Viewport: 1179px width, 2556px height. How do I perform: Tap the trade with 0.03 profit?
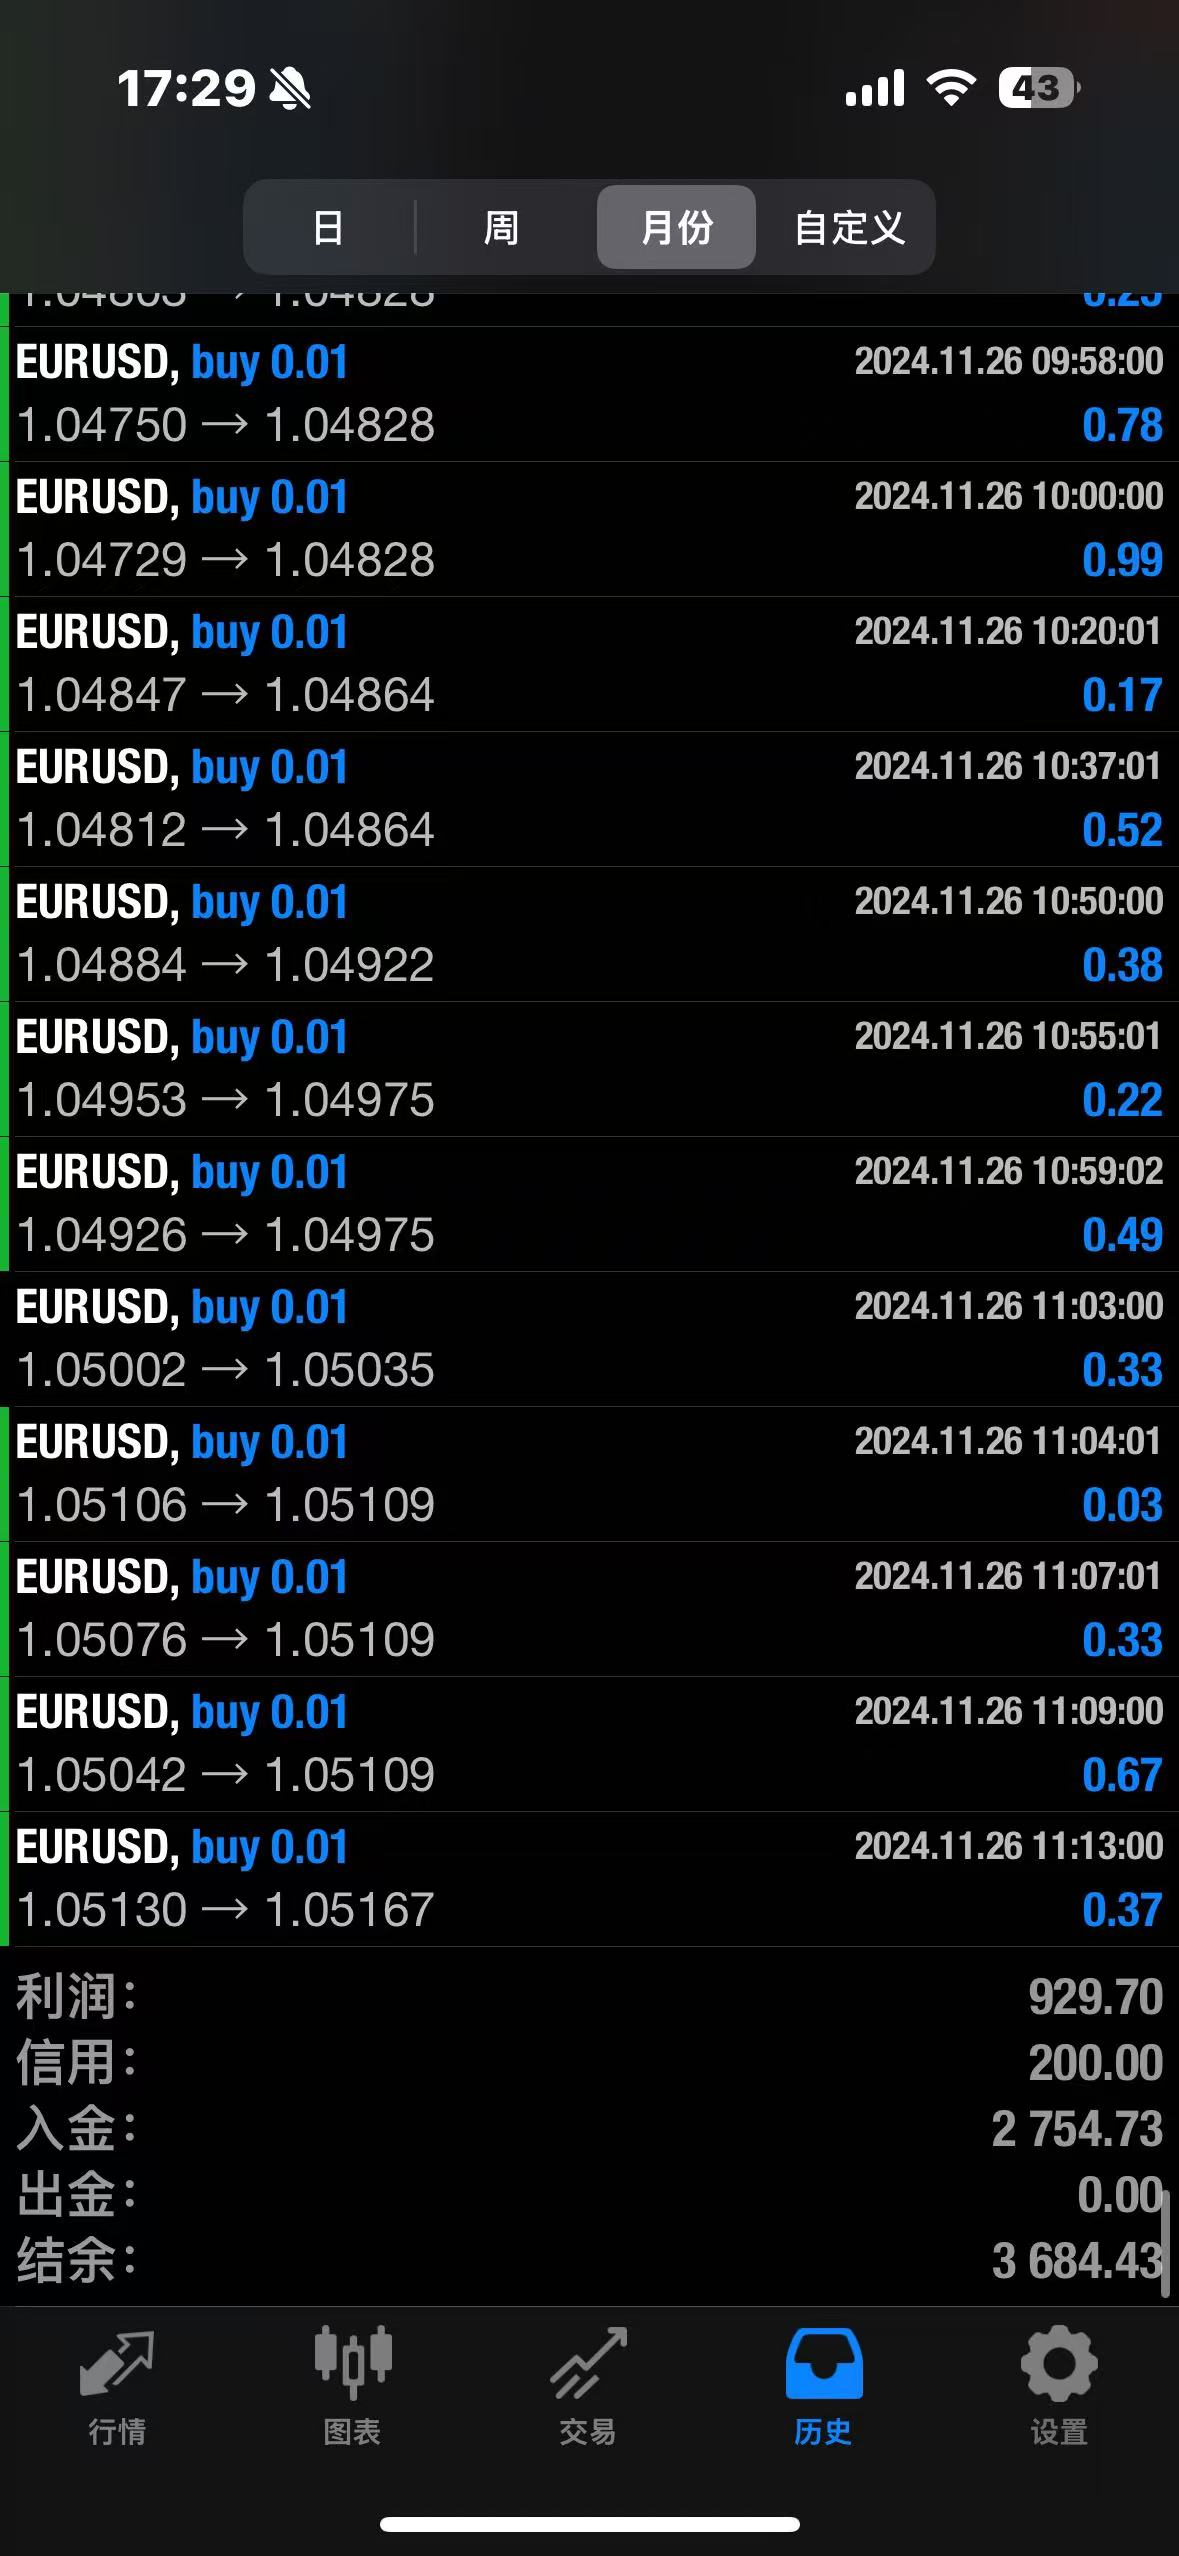tap(590, 1474)
